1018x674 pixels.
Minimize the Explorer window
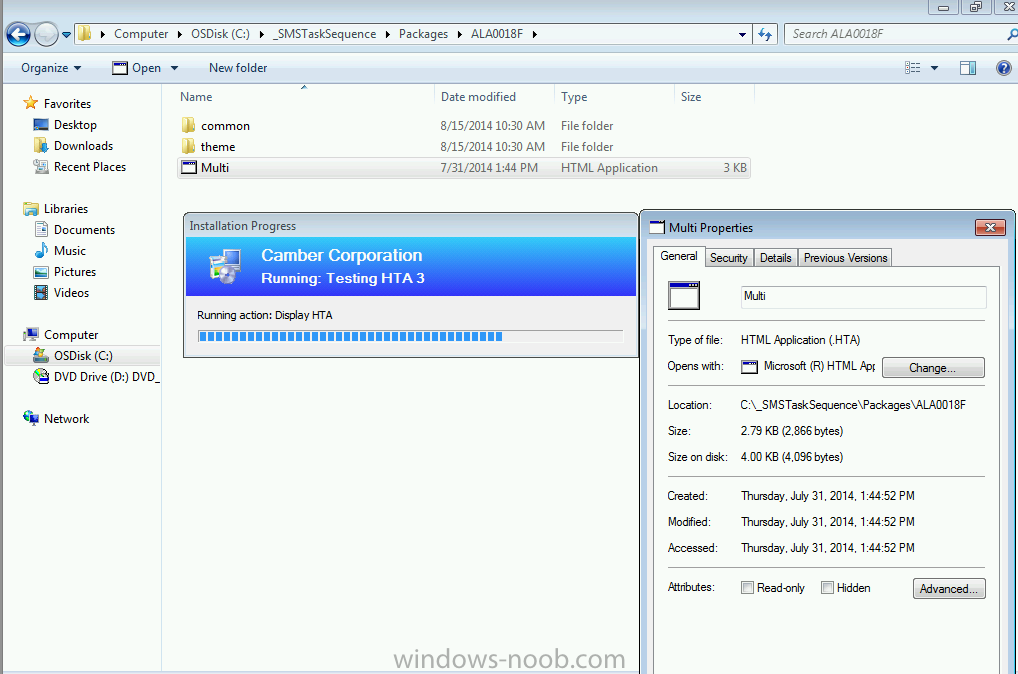click(x=943, y=8)
